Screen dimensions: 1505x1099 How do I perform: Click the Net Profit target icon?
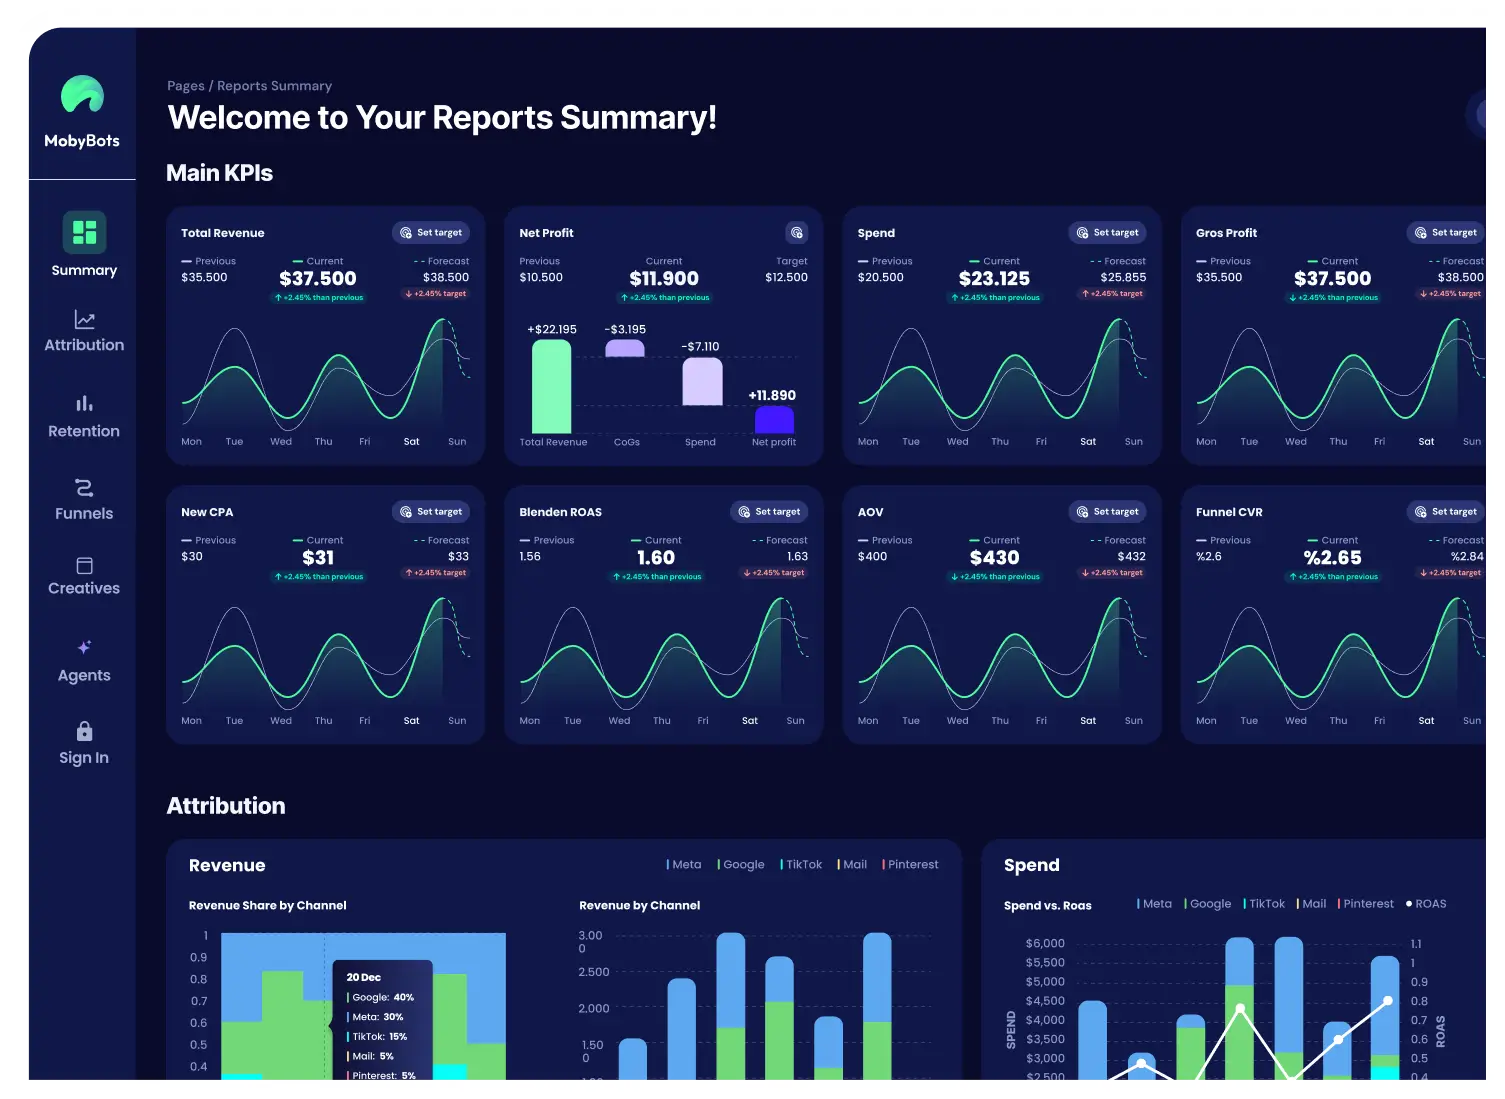[796, 233]
